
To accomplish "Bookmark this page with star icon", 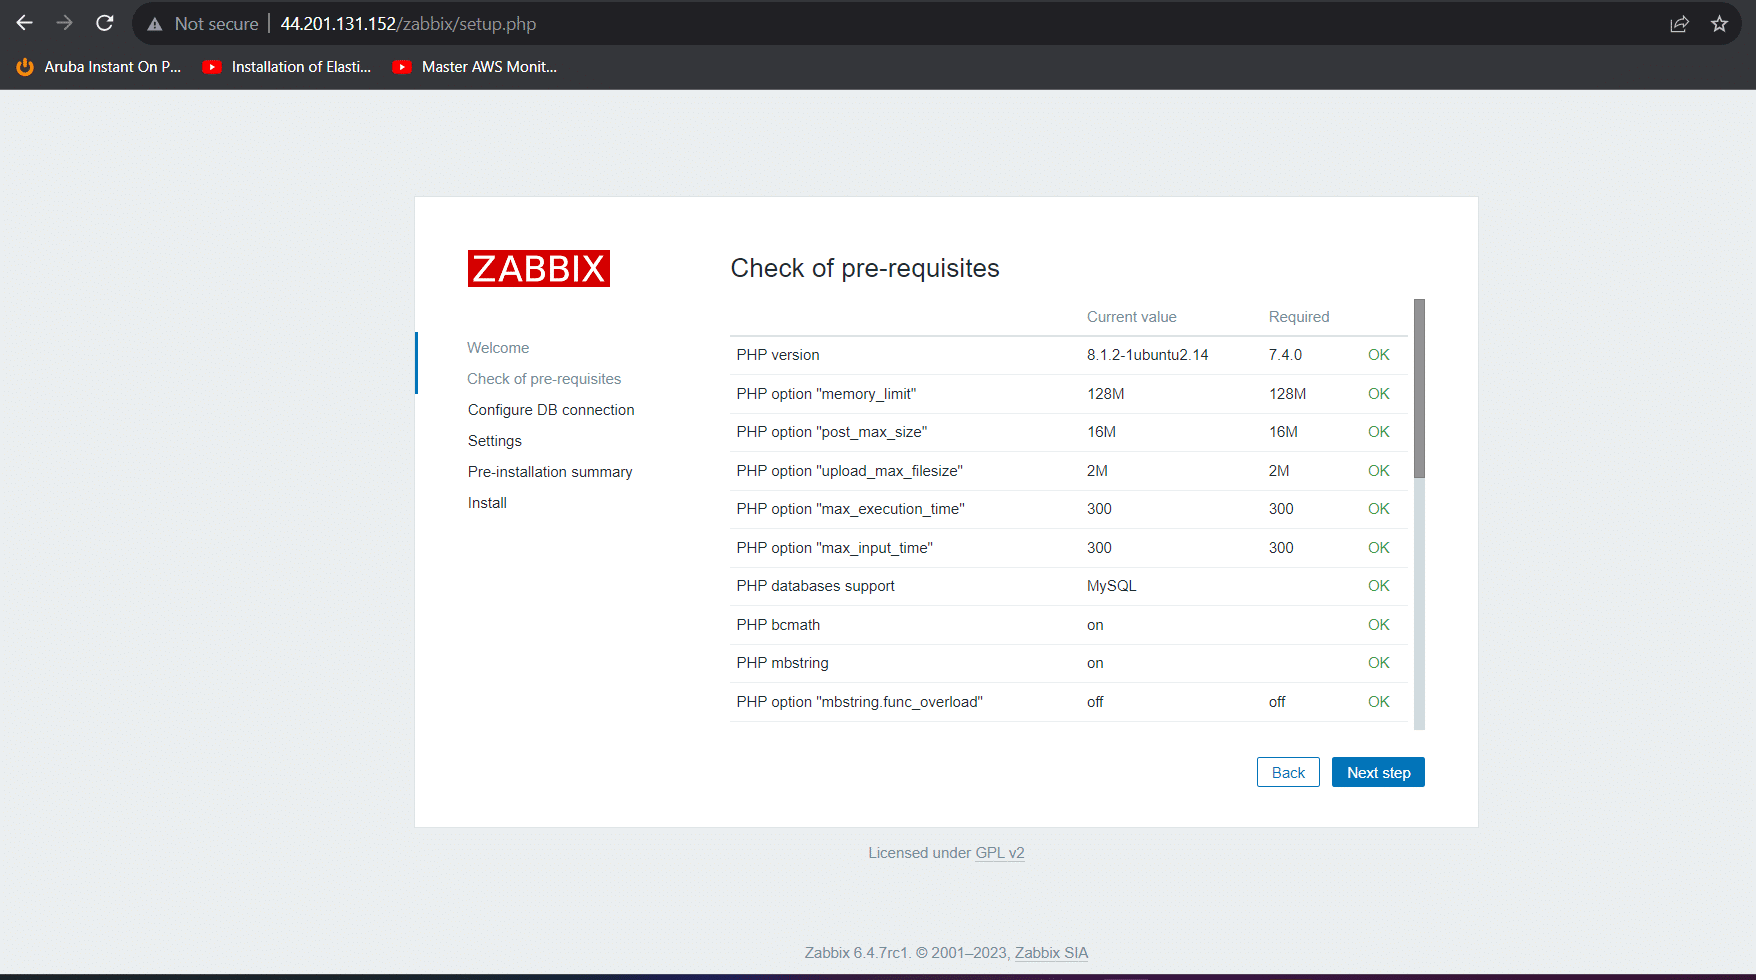I will pyautogui.click(x=1719, y=24).
